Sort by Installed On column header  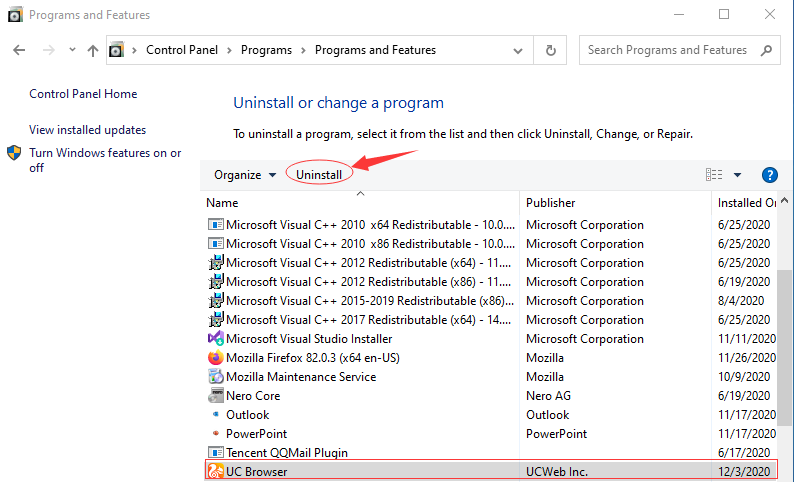[747, 203]
